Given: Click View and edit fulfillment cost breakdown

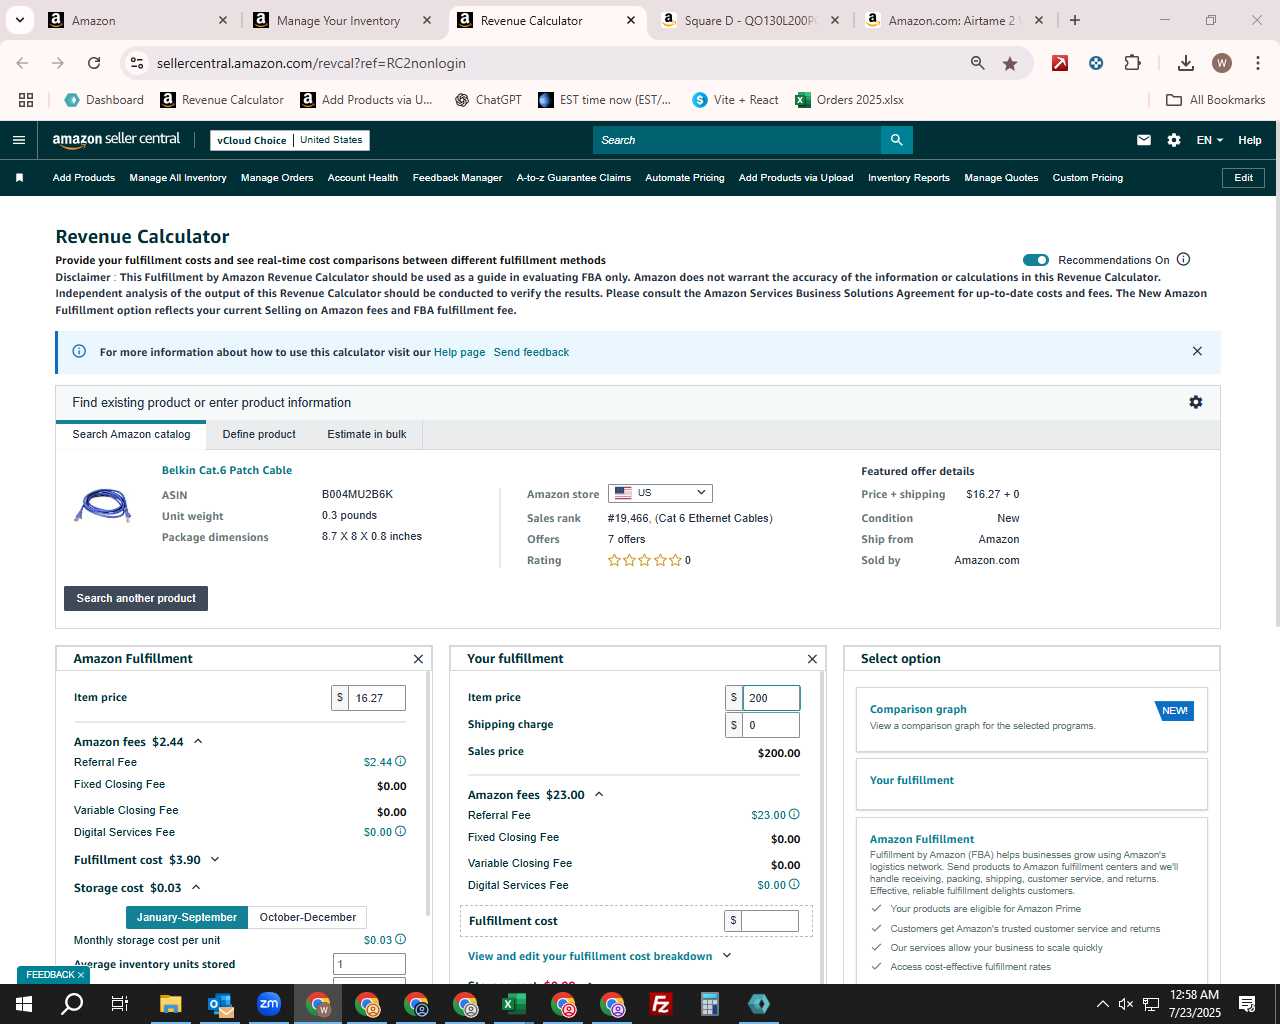Looking at the screenshot, I should tap(590, 956).
